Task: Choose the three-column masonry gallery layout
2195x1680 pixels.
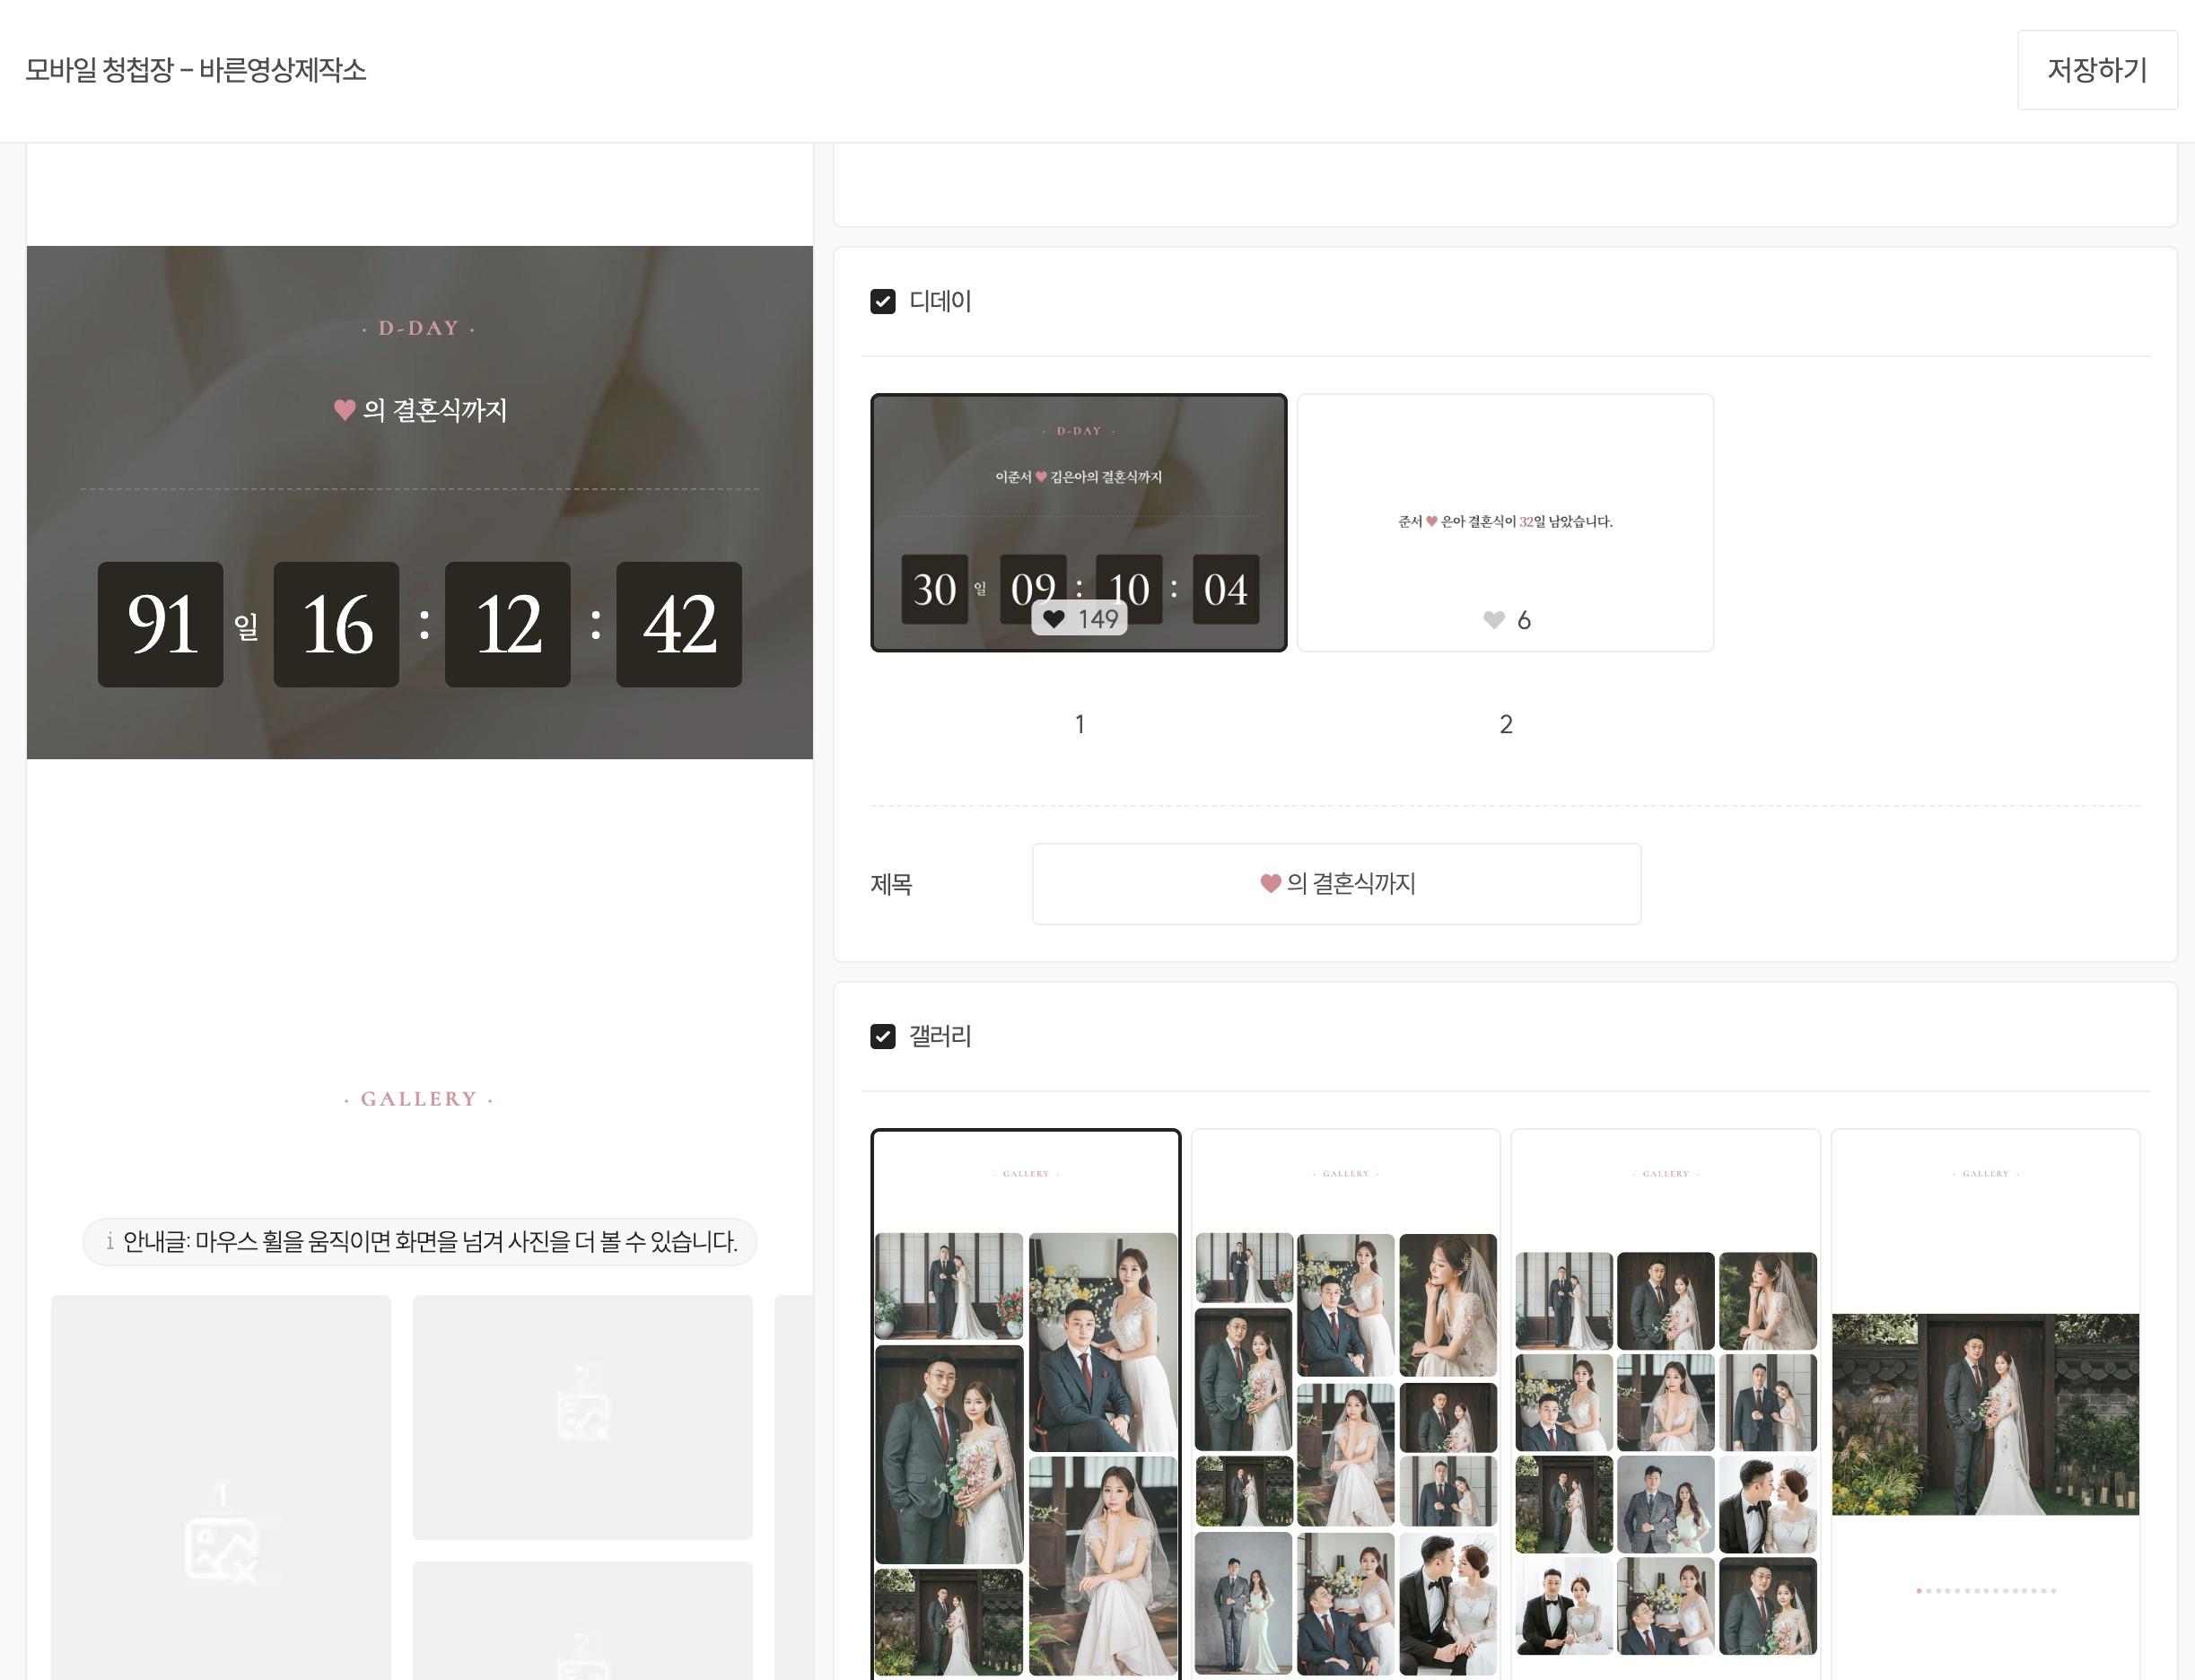Action: (x=1345, y=1400)
